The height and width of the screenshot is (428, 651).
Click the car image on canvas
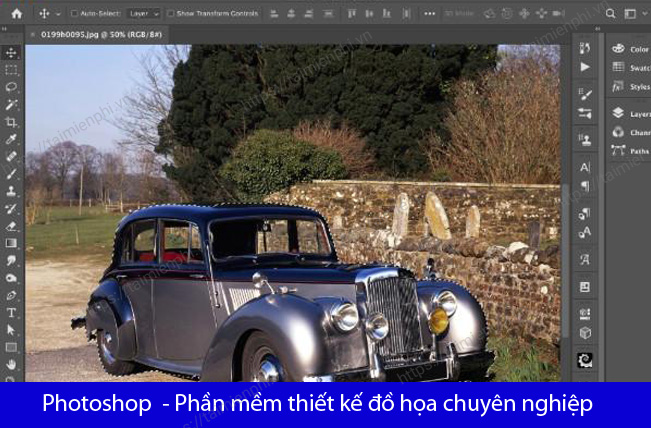point(286,293)
